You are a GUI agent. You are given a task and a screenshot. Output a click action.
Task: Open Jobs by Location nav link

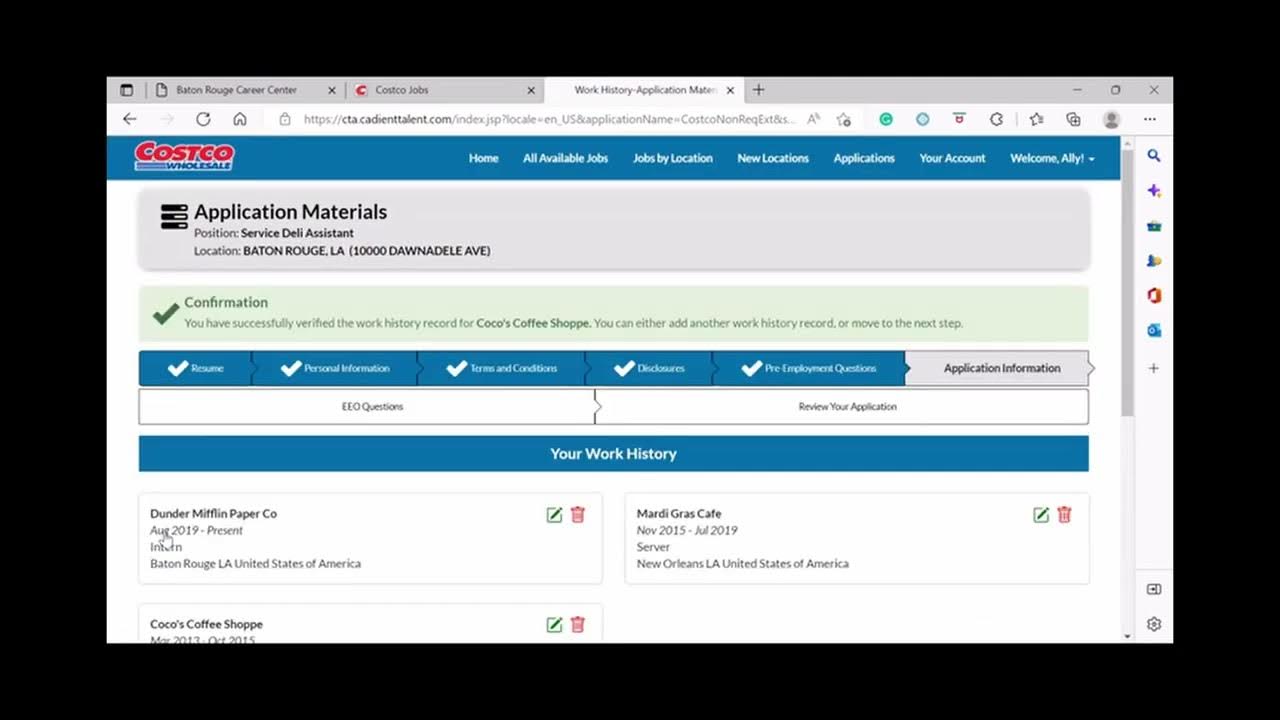[x=673, y=158]
